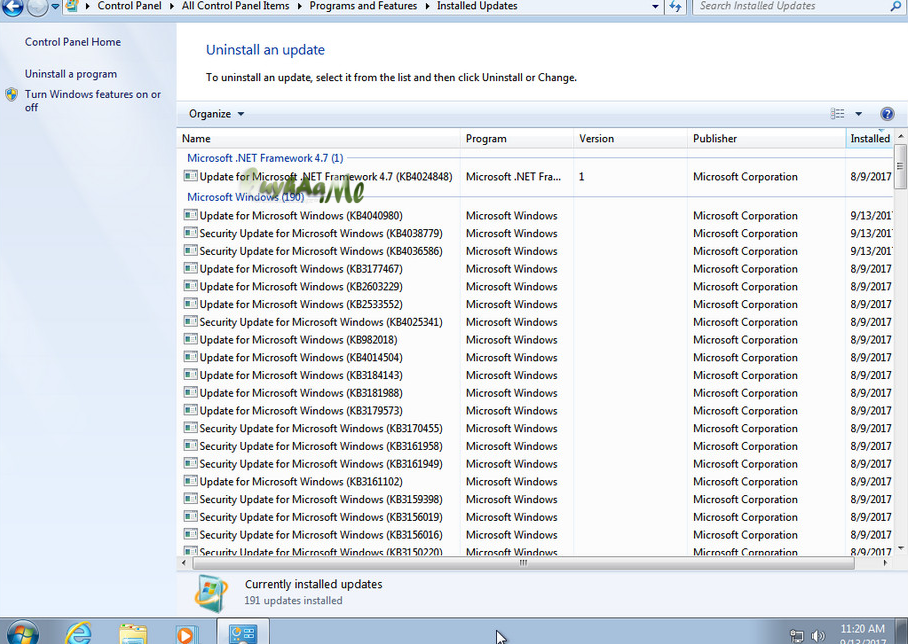Viewport: 908px width, 644px height.
Task: Click the icon of update KB3184143
Action: point(190,375)
